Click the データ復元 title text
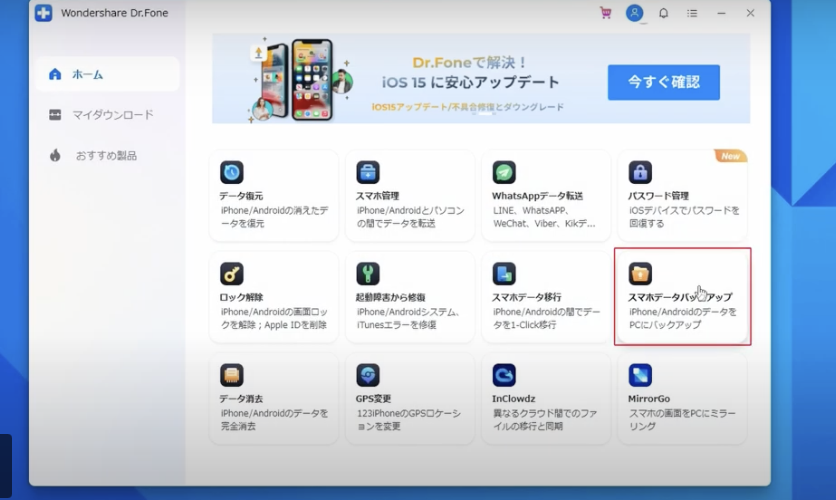 pyautogui.click(x=241, y=196)
